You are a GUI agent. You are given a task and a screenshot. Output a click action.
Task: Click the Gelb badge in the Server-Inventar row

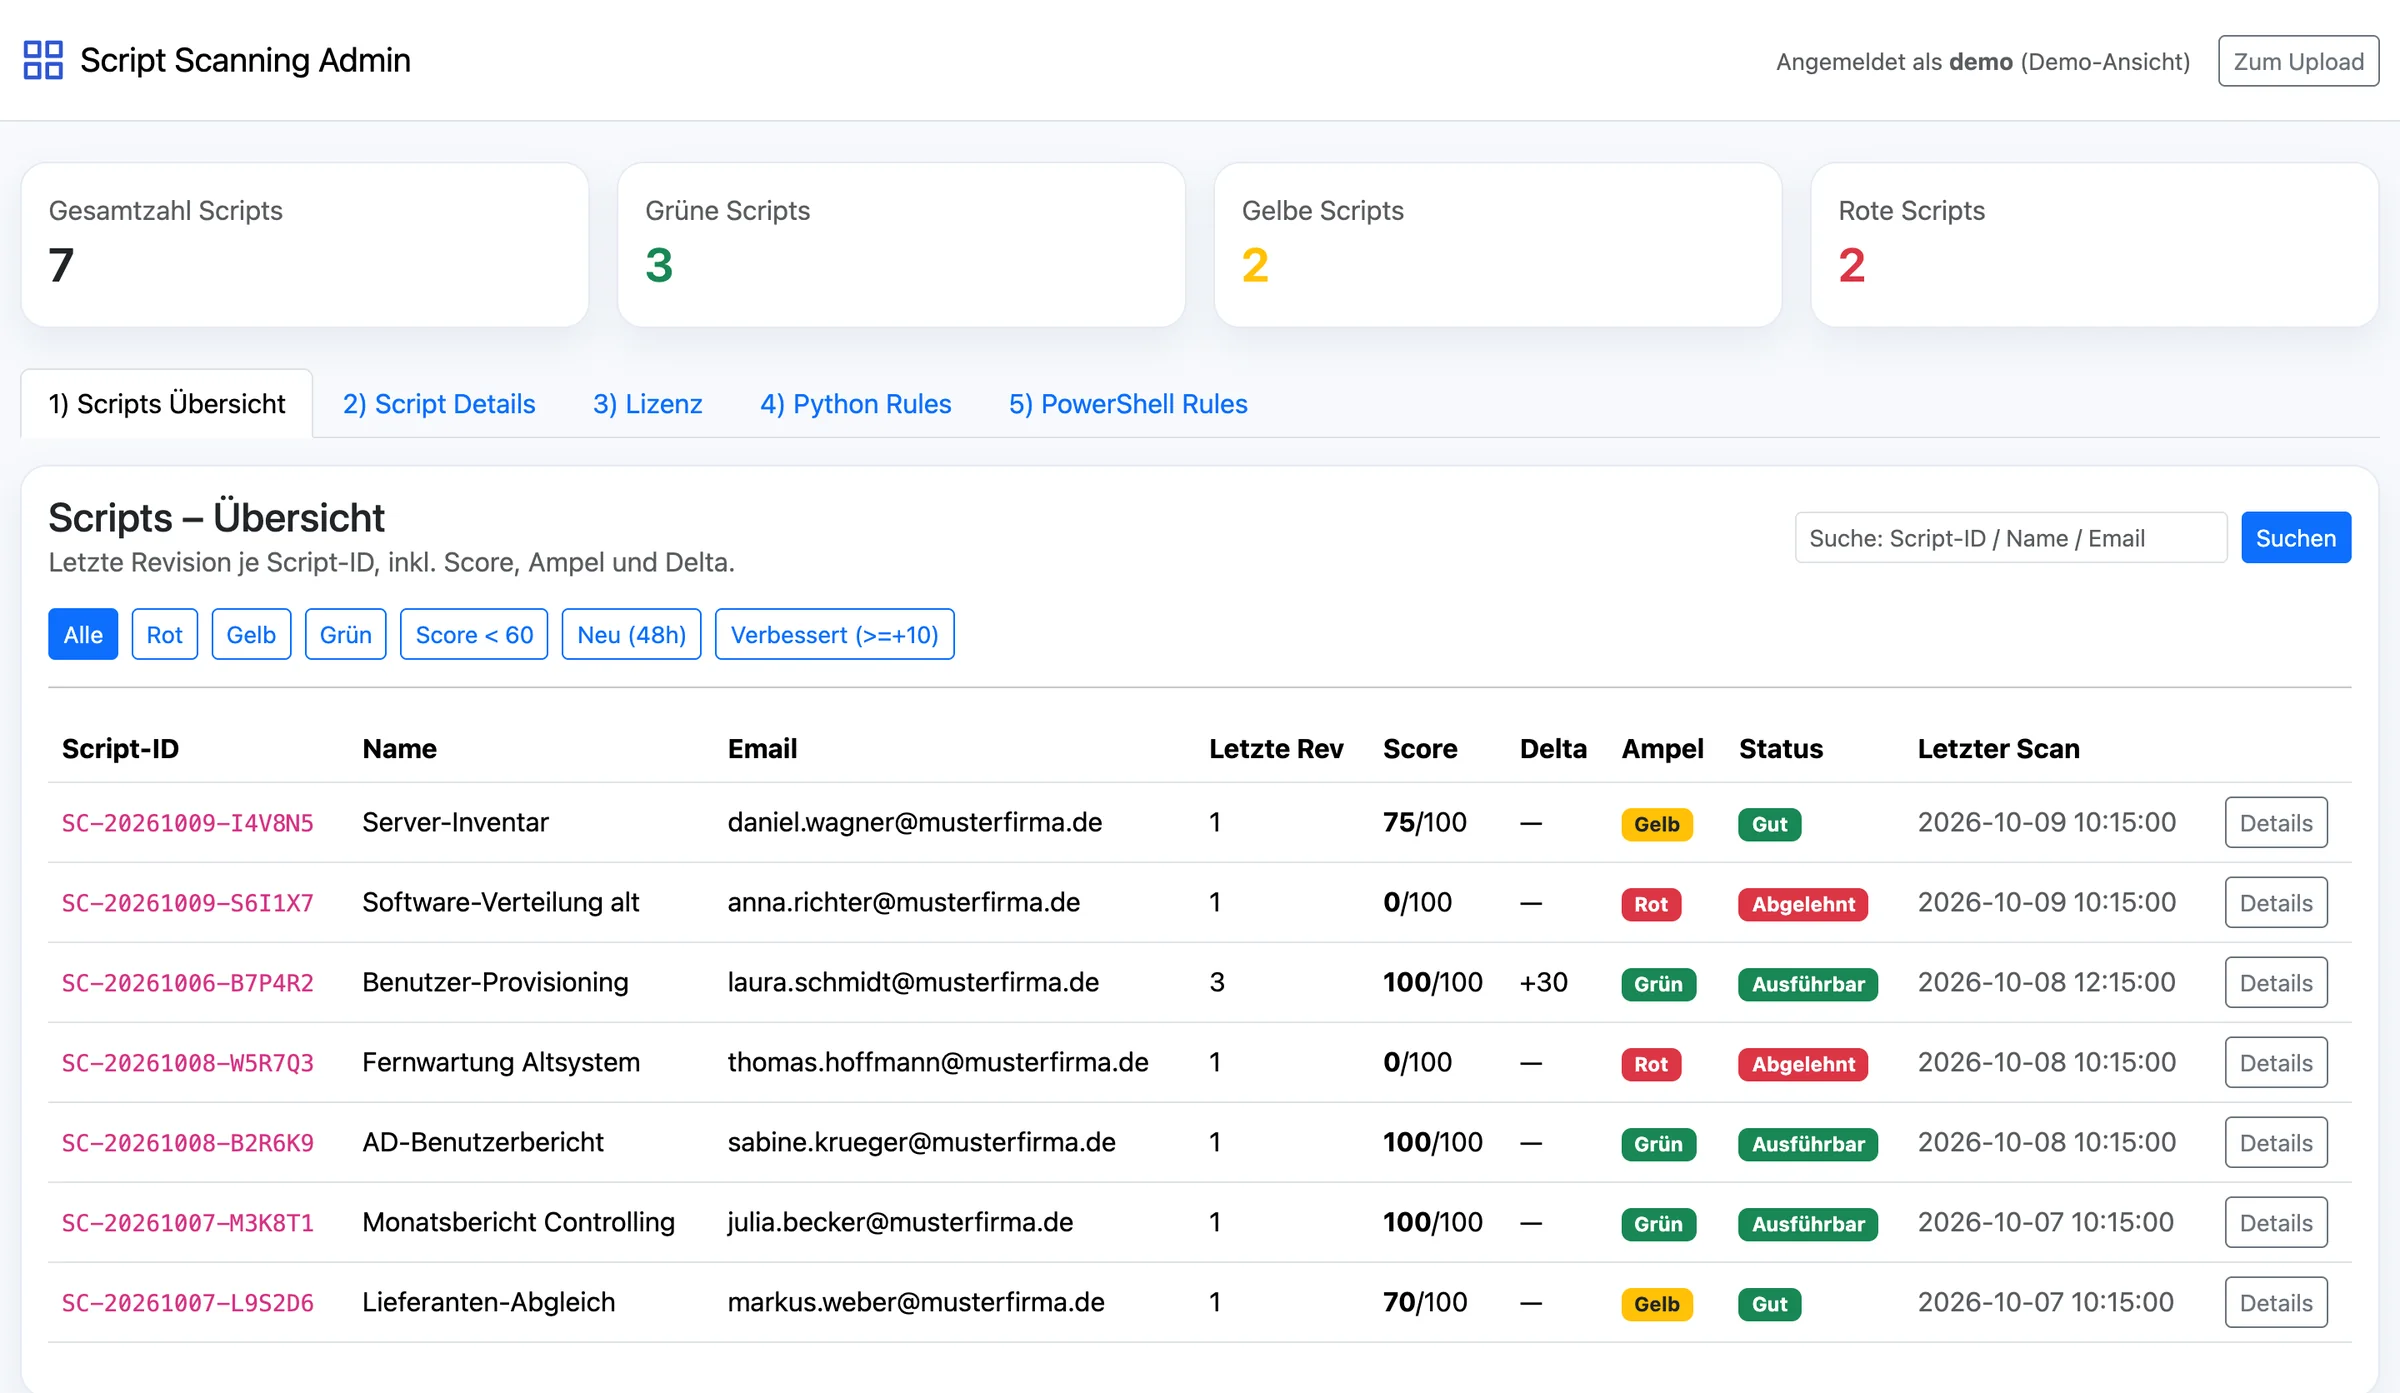pos(1657,824)
